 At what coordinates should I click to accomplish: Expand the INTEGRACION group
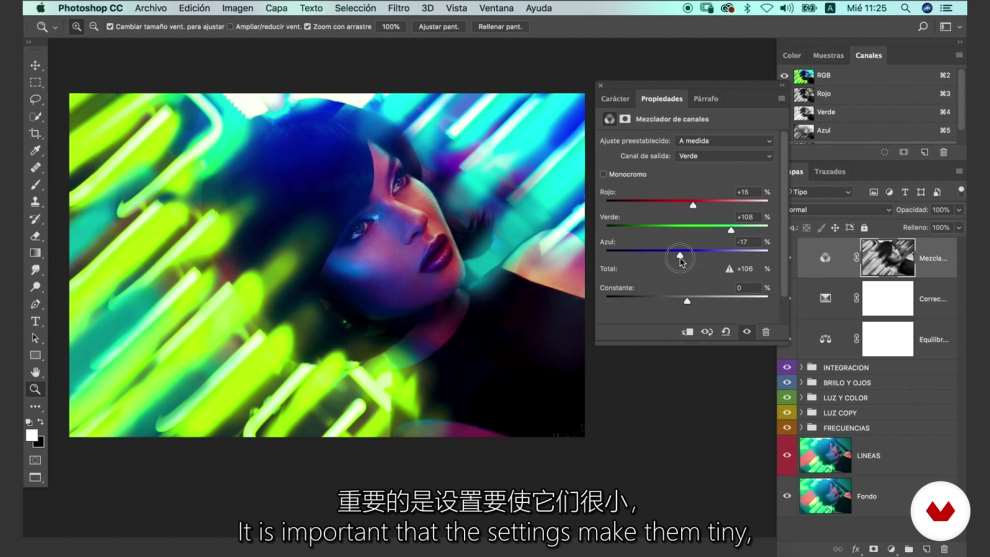click(801, 367)
